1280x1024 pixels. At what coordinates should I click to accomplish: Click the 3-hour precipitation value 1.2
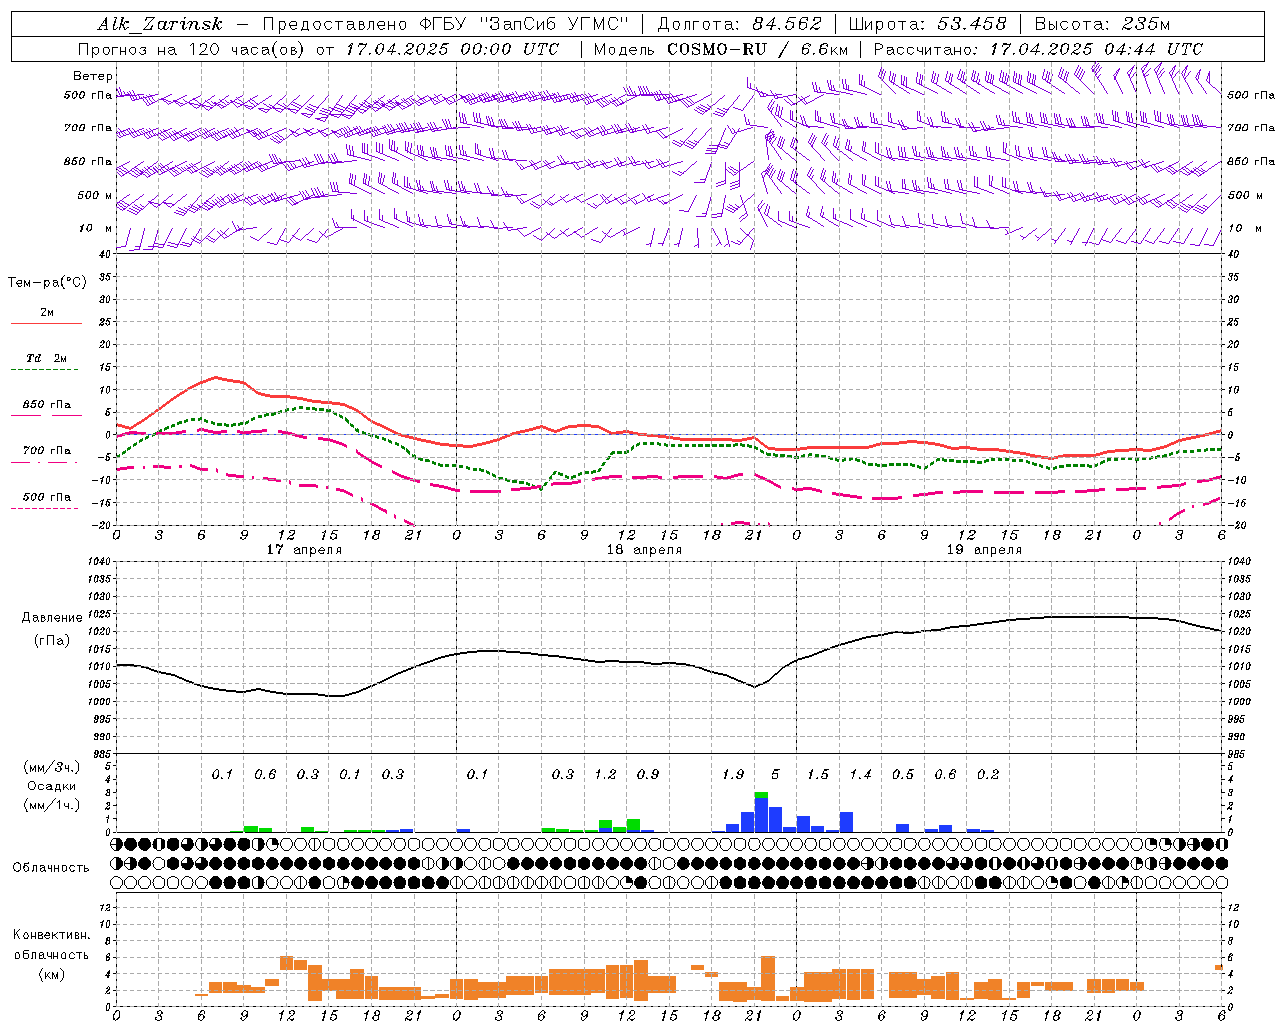pyautogui.click(x=605, y=774)
